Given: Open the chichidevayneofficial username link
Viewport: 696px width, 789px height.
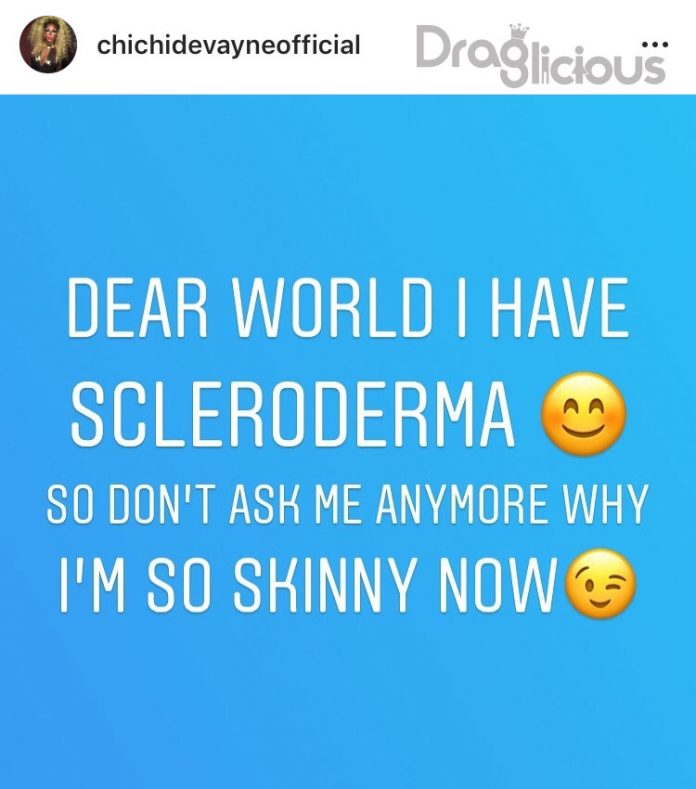Looking at the screenshot, I should coord(228,45).
